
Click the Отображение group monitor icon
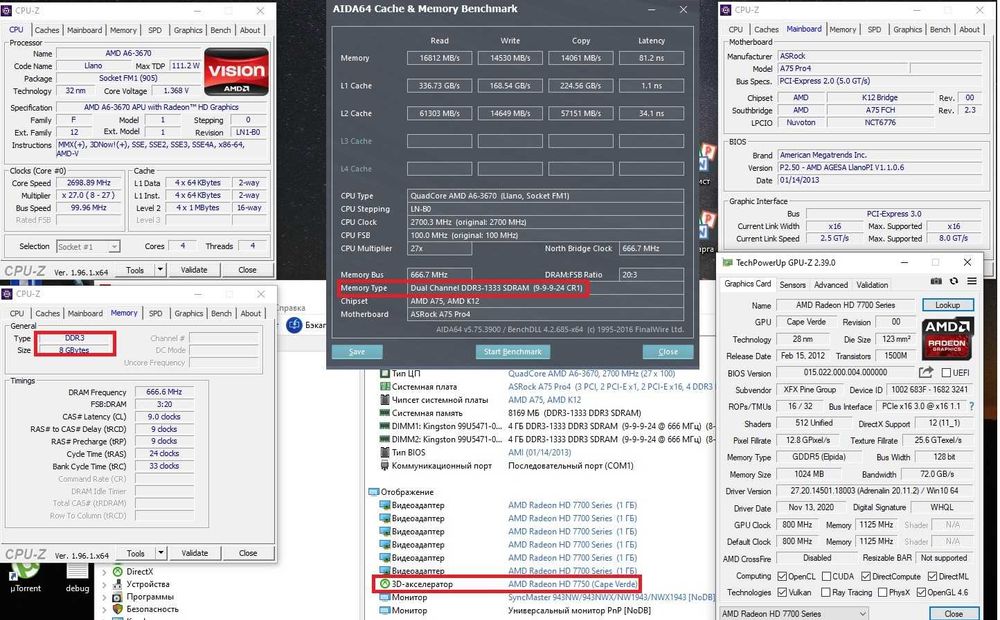click(373, 492)
